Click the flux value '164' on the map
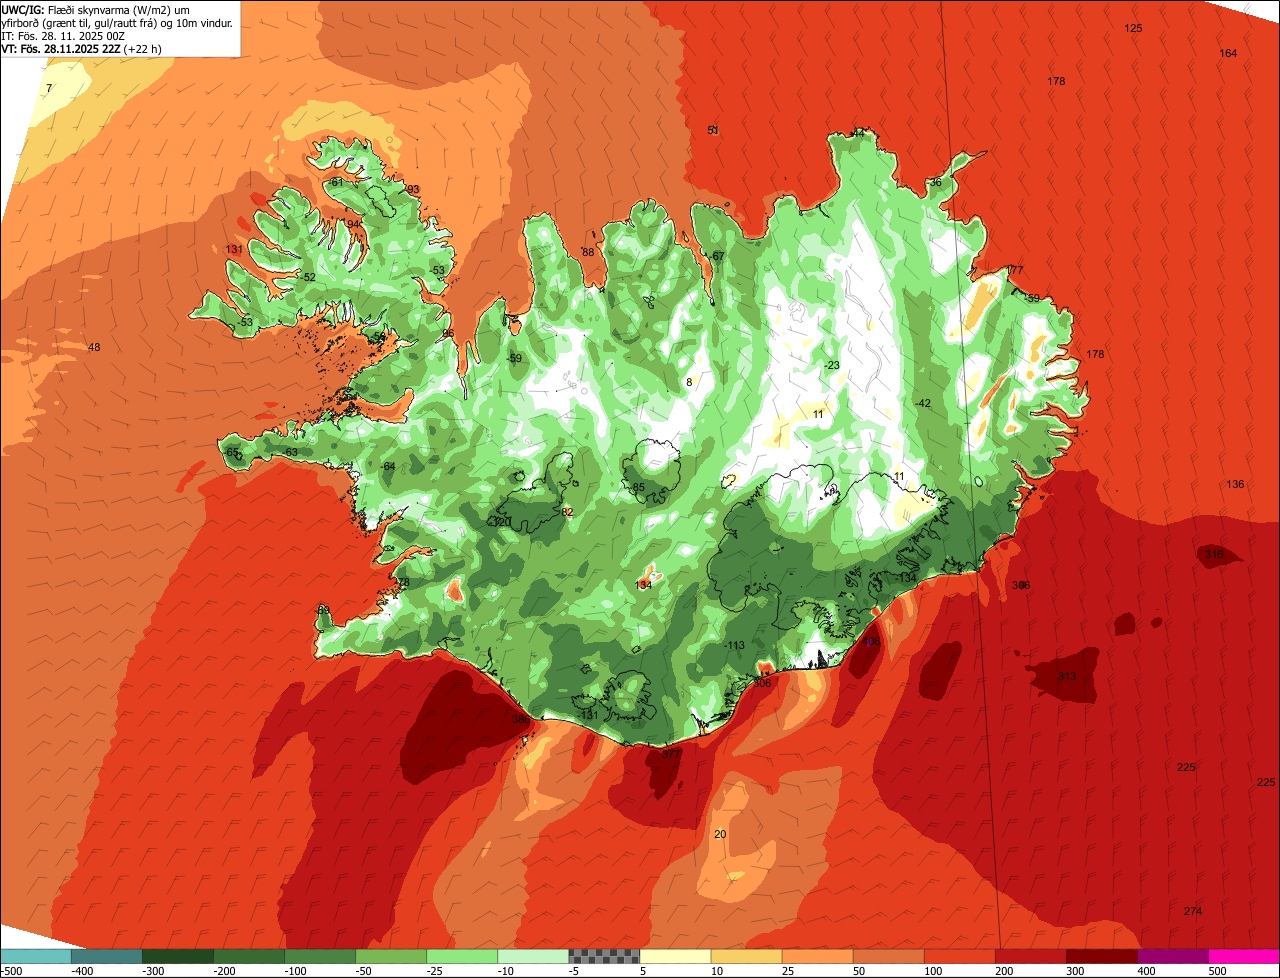 point(1228,53)
